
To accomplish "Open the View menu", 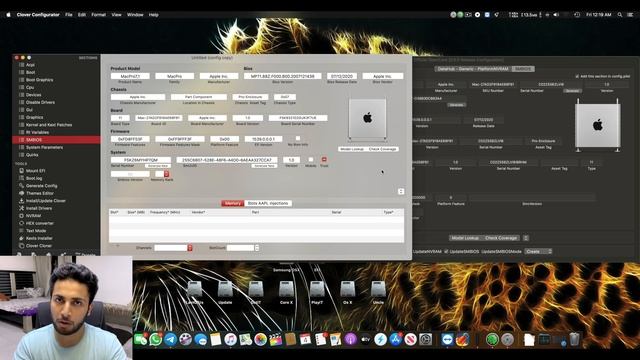I will point(116,15).
